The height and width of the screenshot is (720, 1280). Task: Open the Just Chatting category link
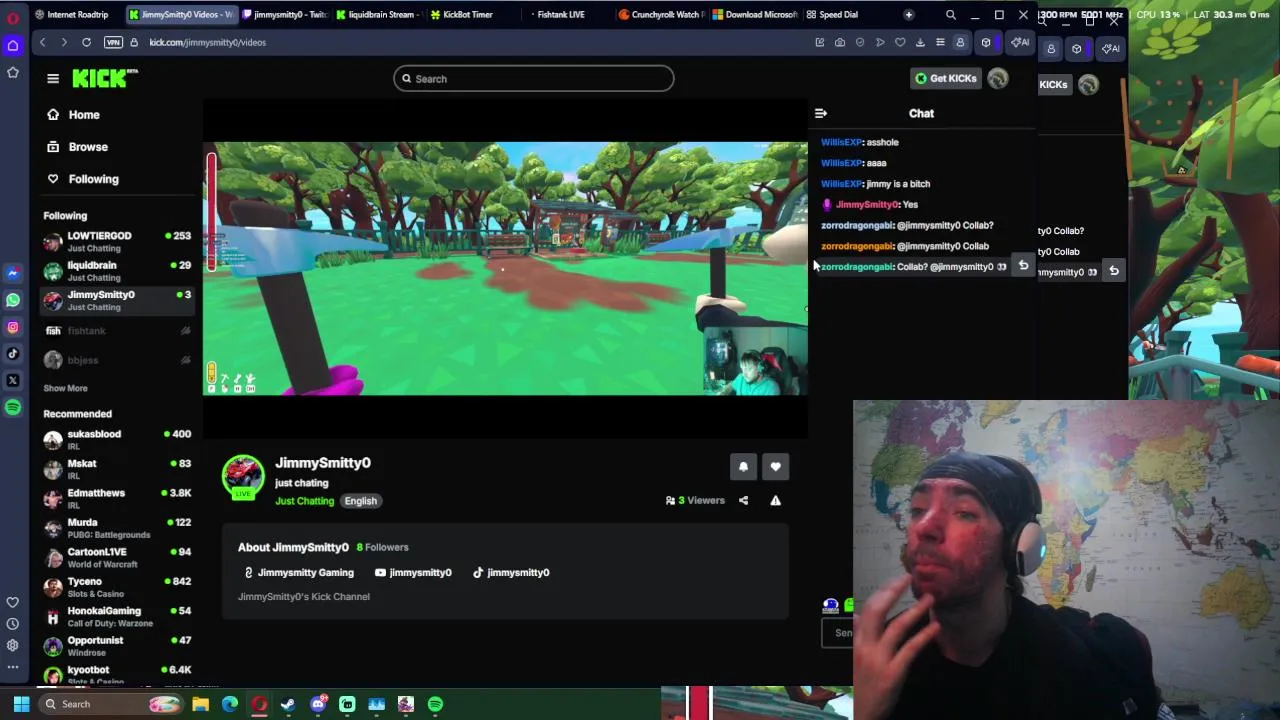304,501
